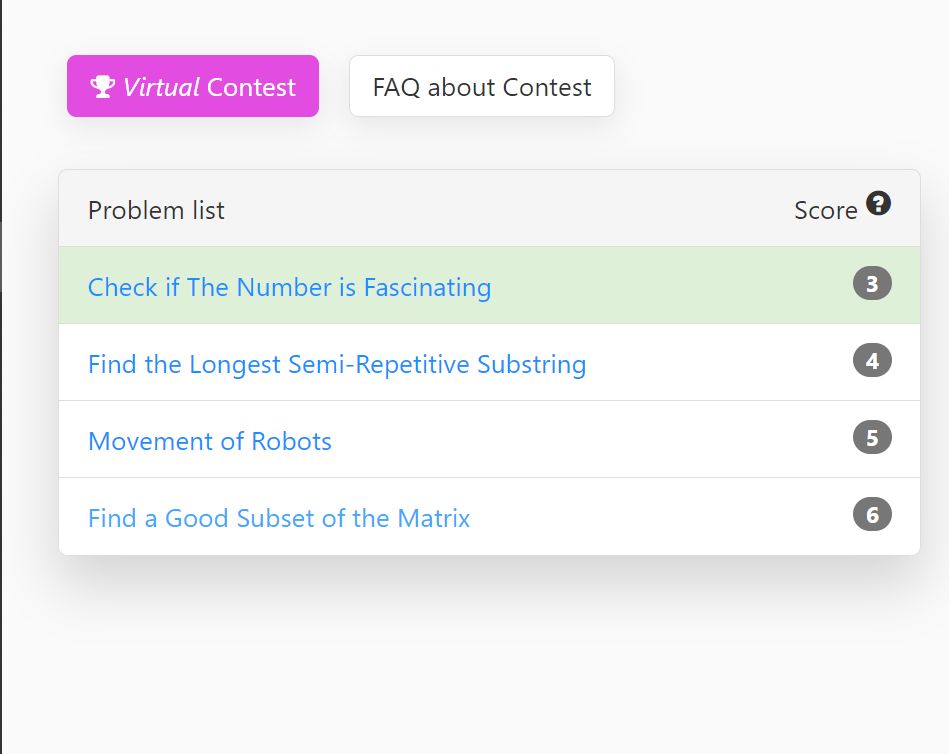Click the score badge showing 4

(872, 361)
